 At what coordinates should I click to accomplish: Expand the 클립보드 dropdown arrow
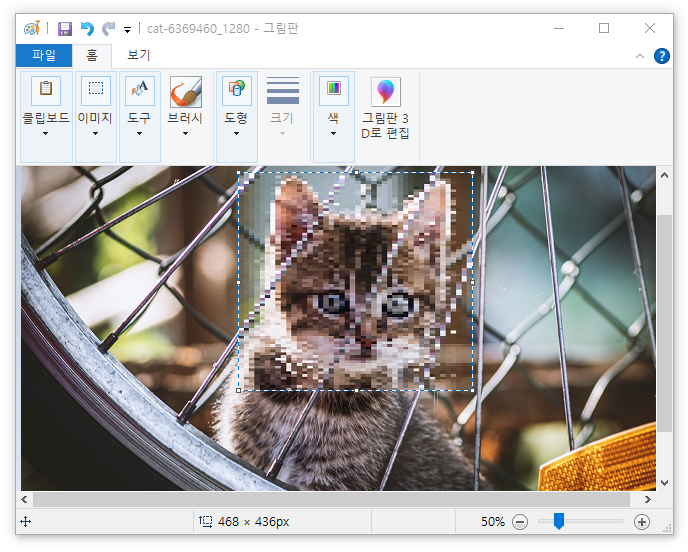click(46, 133)
